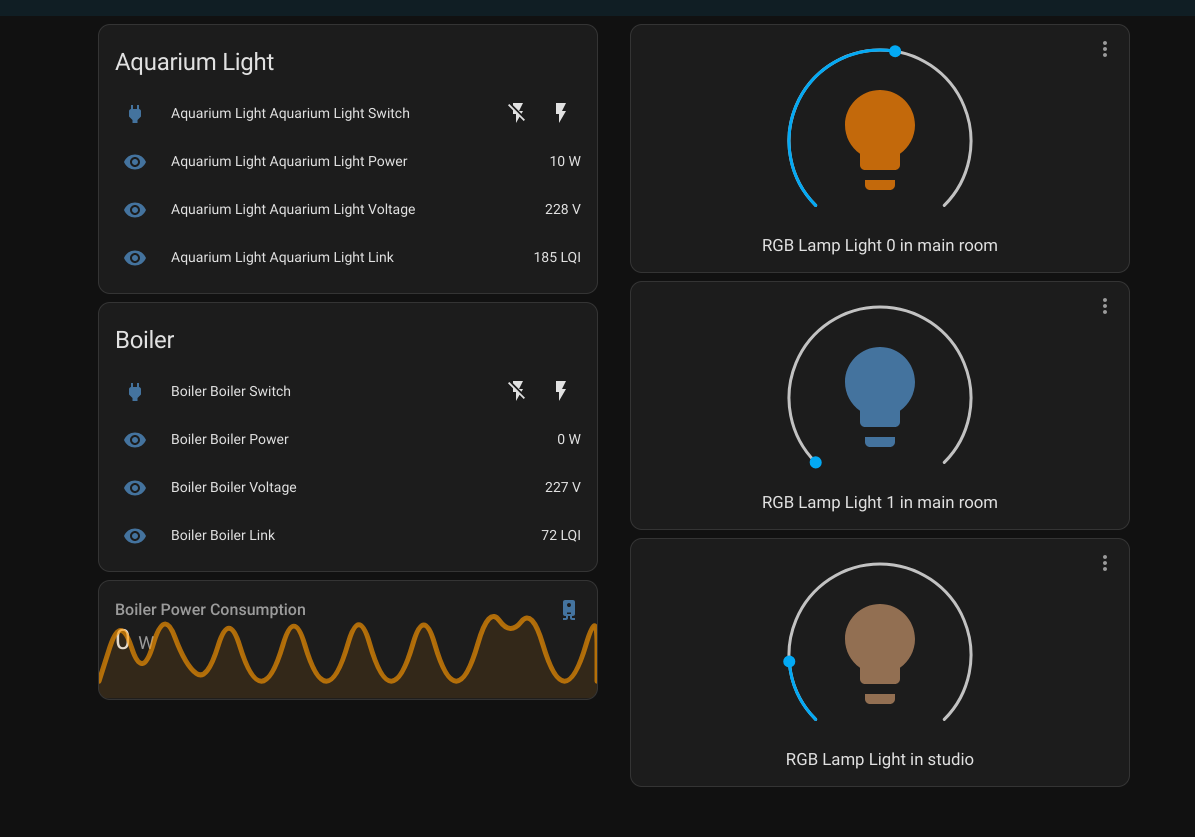Click brightness slider handle of studio light
This screenshot has height=837, width=1195.
(790, 662)
